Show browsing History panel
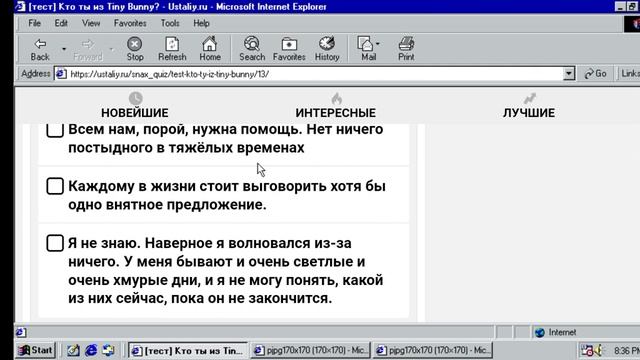This screenshot has height=360, width=640. 327,49
